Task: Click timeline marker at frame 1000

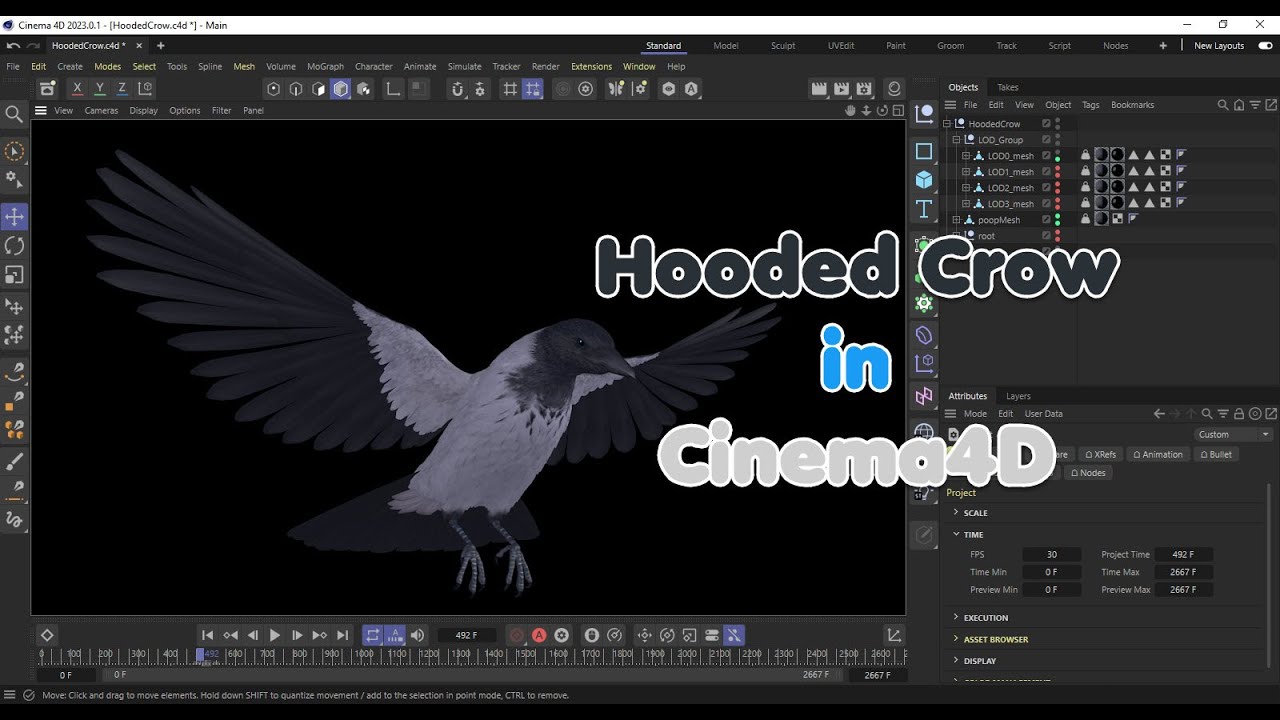Action: (x=364, y=655)
